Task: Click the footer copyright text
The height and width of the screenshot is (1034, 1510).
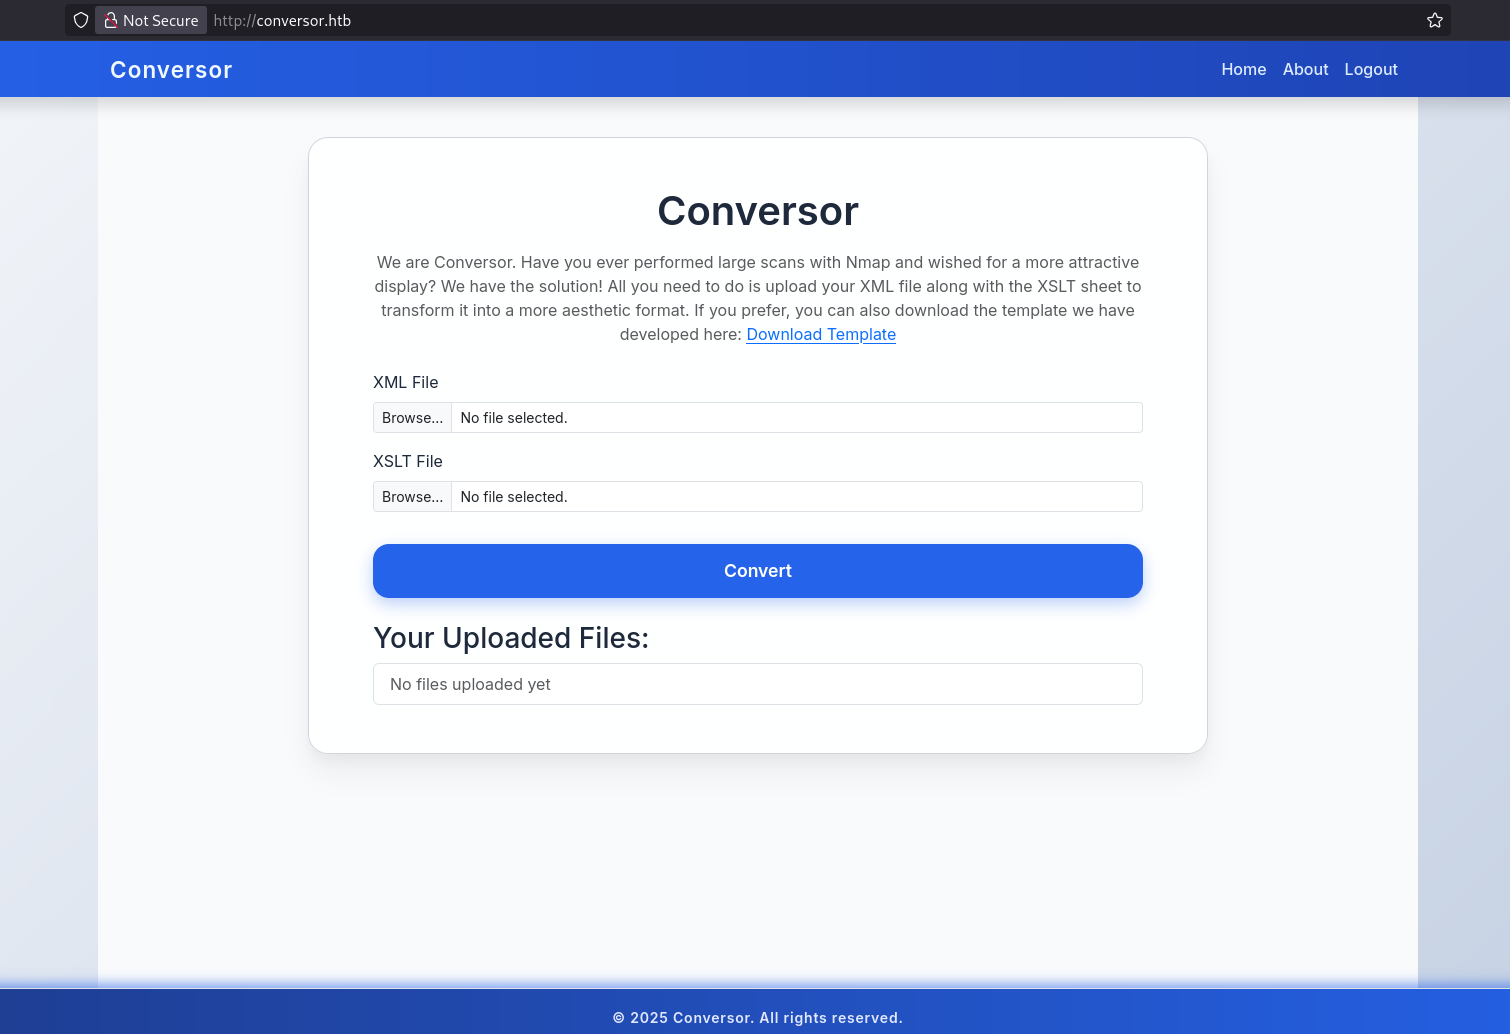Action: 758,1018
